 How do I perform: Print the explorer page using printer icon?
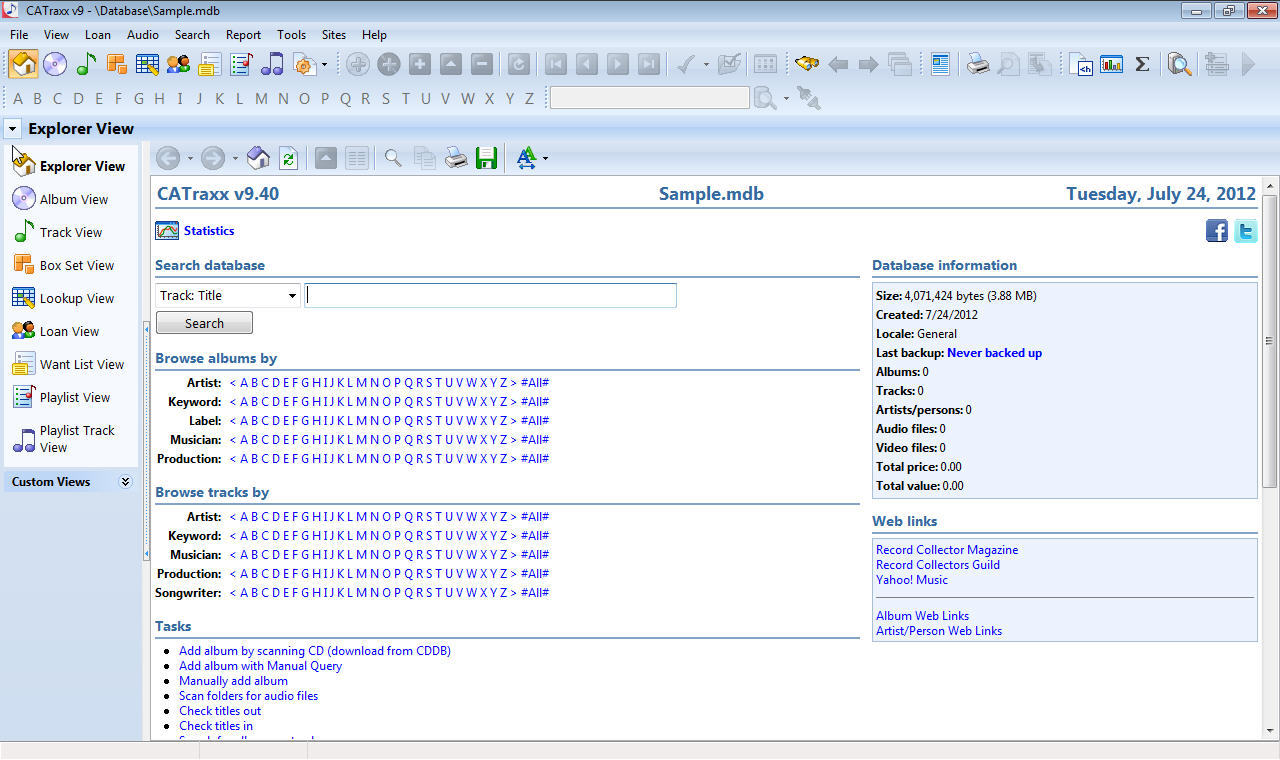(x=456, y=158)
